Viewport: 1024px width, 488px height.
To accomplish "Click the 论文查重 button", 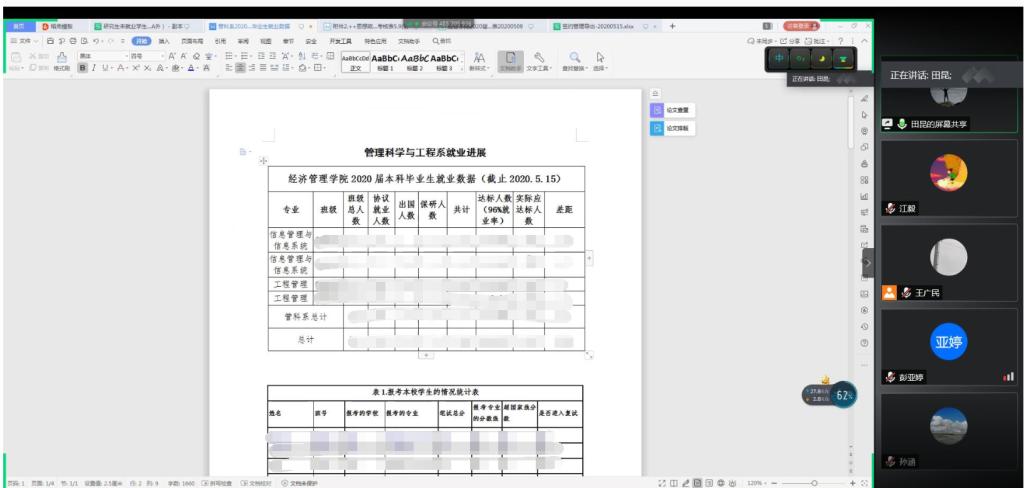I will [671, 110].
